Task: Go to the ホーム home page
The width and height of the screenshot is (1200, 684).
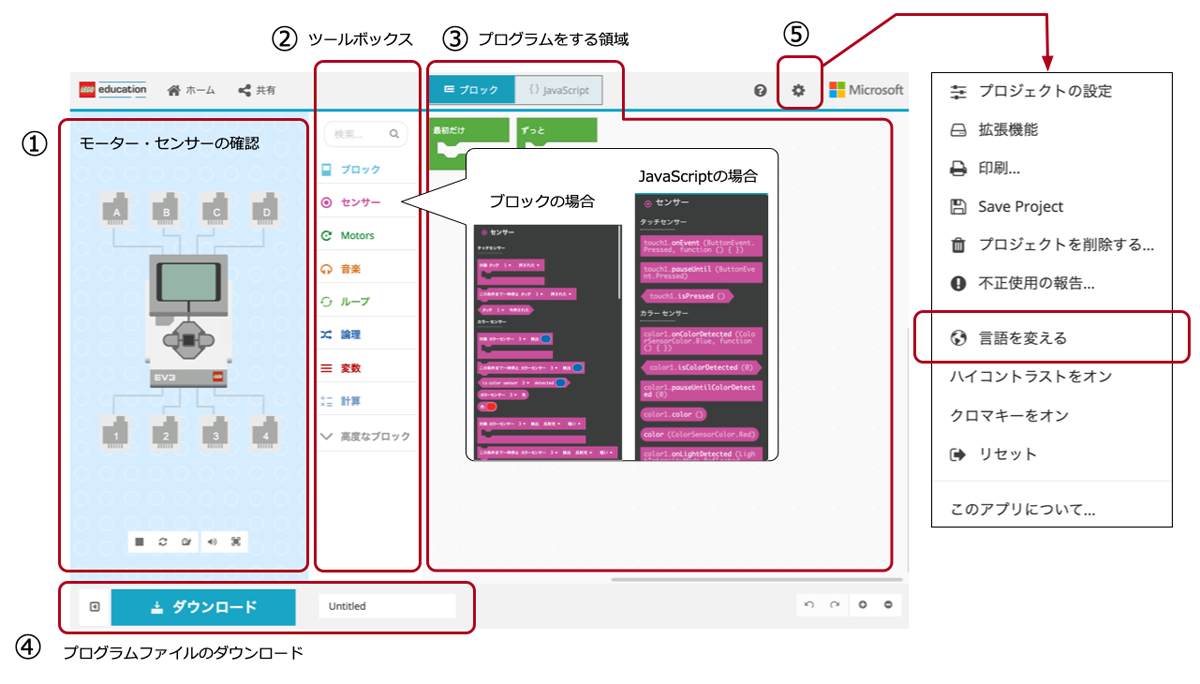Action: (191, 90)
